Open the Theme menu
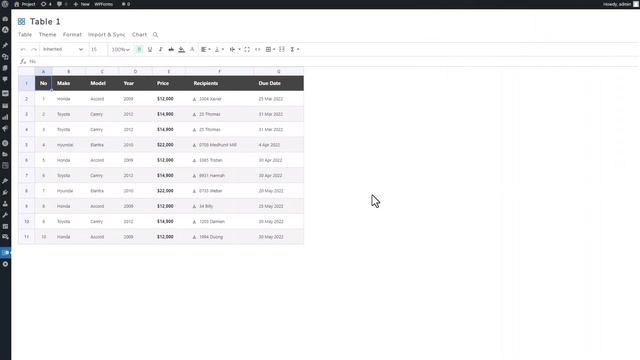This screenshot has width=640, height=360. pos(47,35)
